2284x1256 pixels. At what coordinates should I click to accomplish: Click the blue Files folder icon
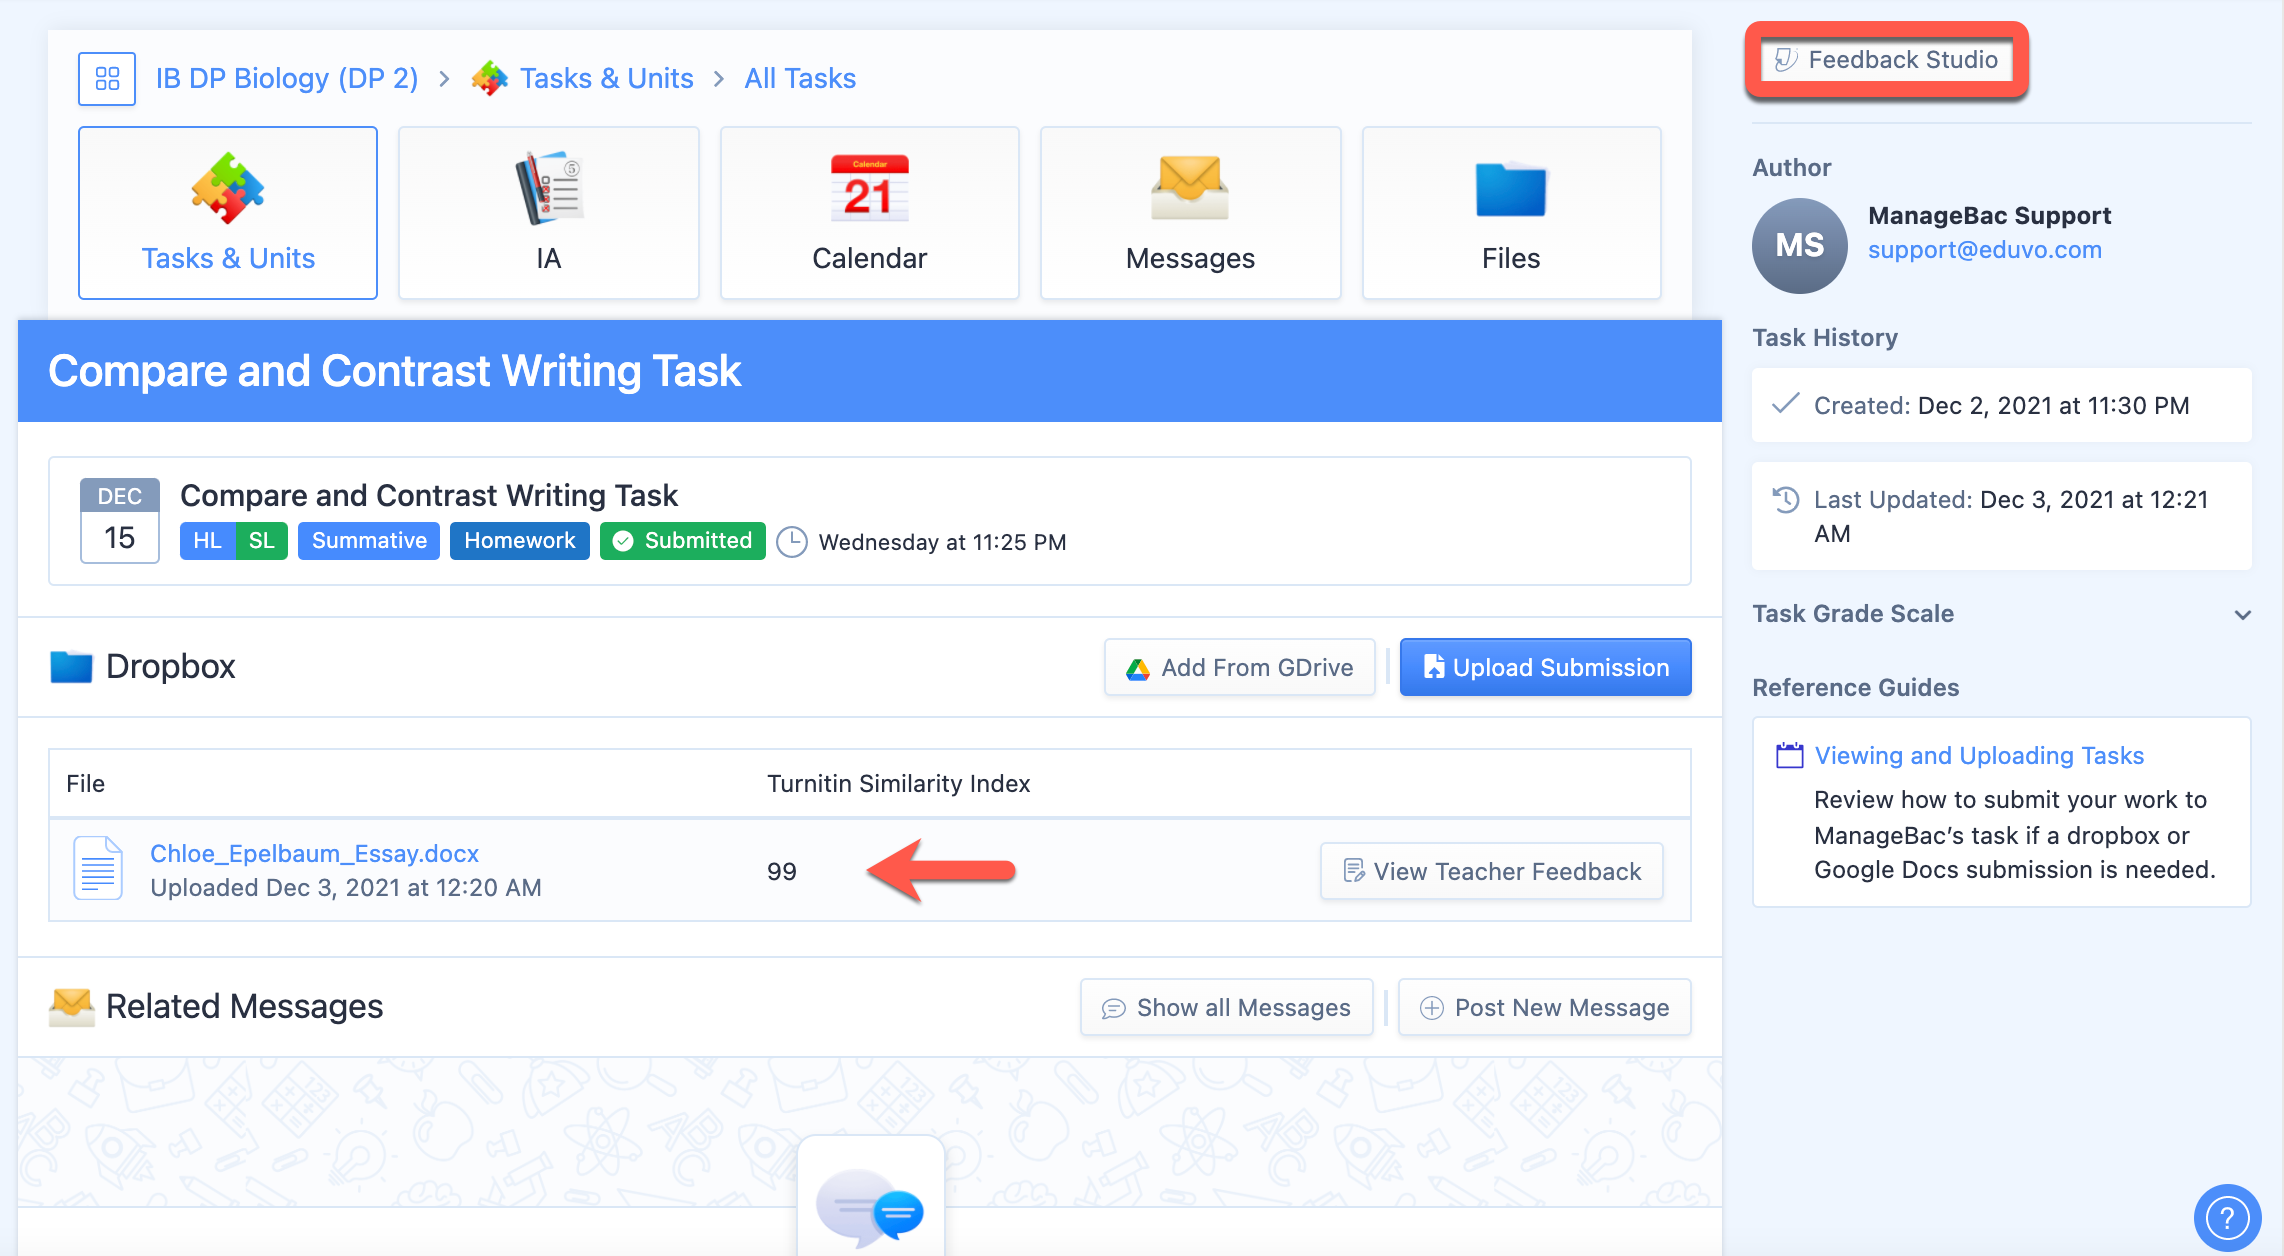point(1510,188)
